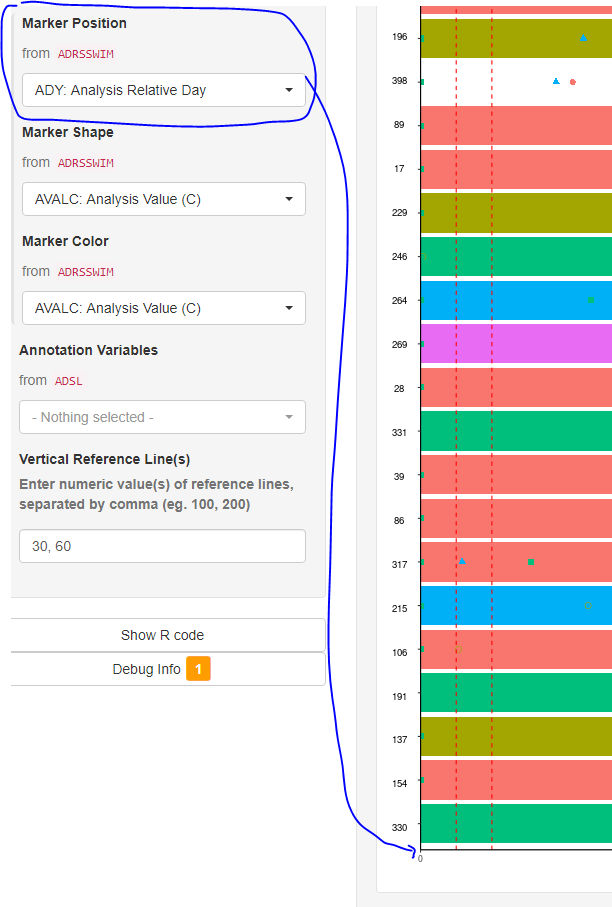Image resolution: width=612 pixels, height=907 pixels.
Task: Click the ADSL link under Annotation Variables
Action: point(68,381)
